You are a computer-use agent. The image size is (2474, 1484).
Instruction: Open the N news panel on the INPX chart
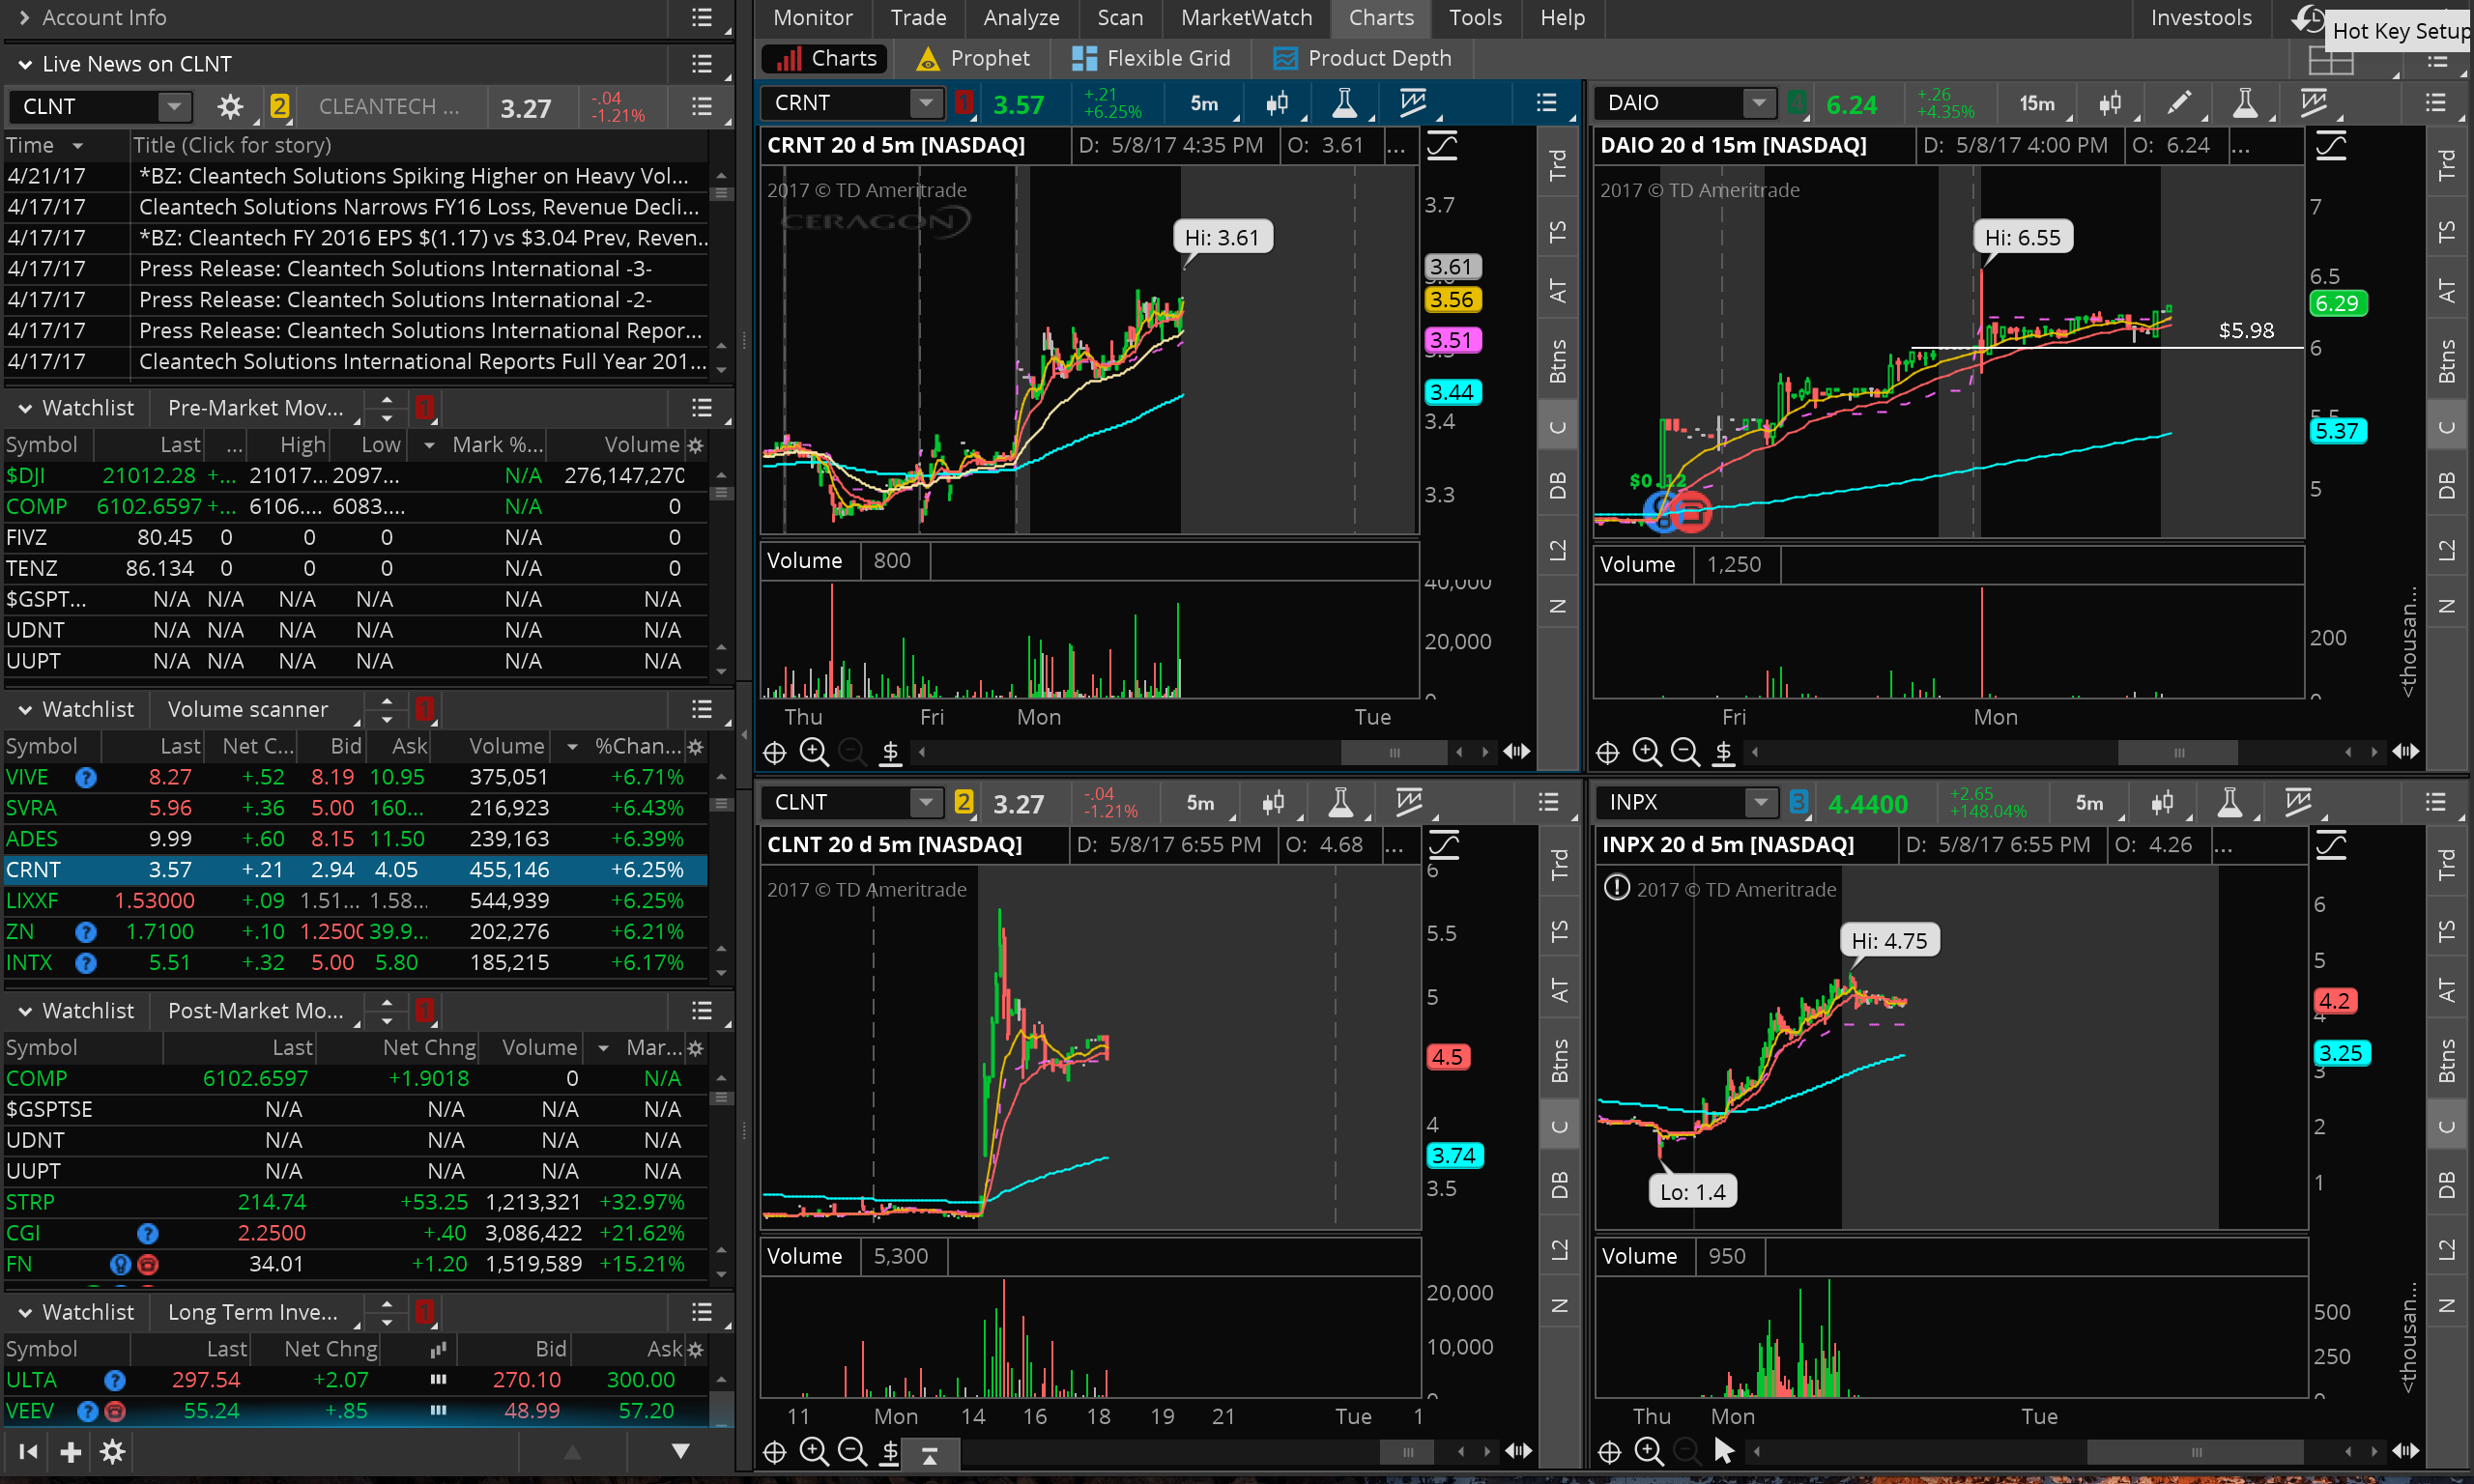[x=2448, y=1305]
